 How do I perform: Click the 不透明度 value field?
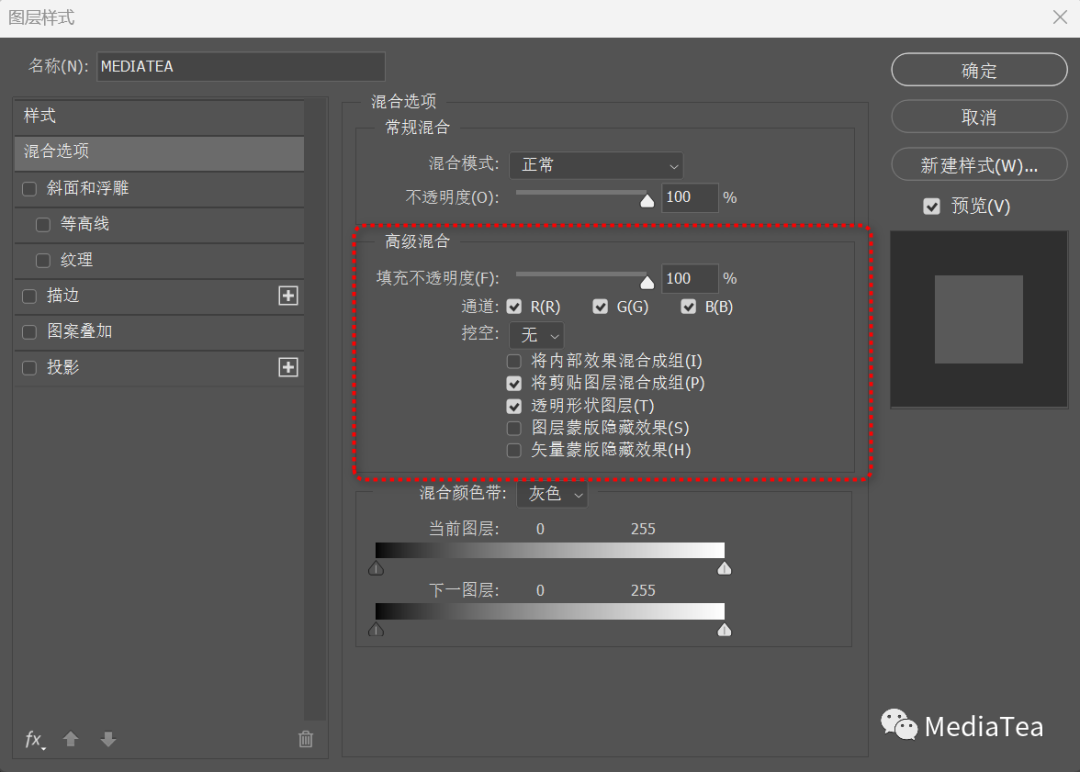(689, 198)
